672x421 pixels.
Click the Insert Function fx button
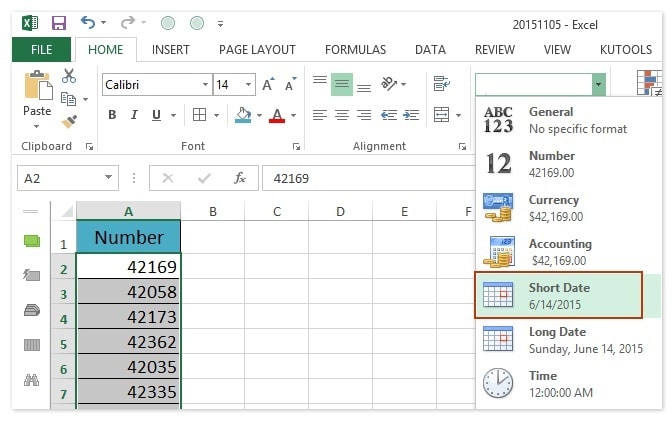[240, 178]
